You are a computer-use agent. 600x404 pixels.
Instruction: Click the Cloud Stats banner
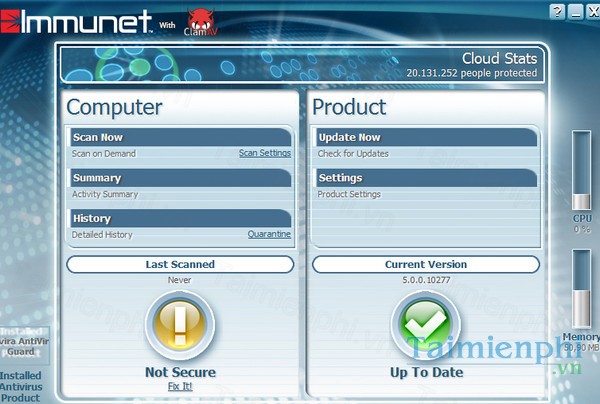(x=302, y=64)
